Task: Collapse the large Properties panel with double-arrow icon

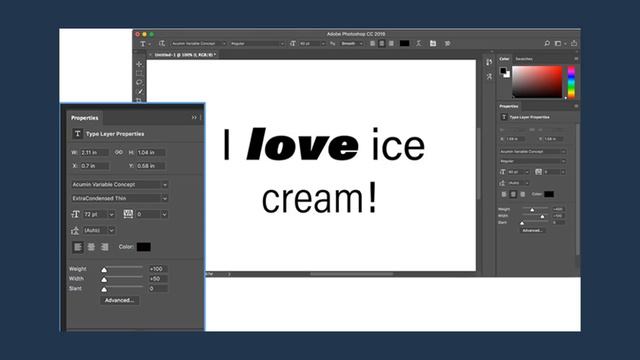Action: (194, 118)
